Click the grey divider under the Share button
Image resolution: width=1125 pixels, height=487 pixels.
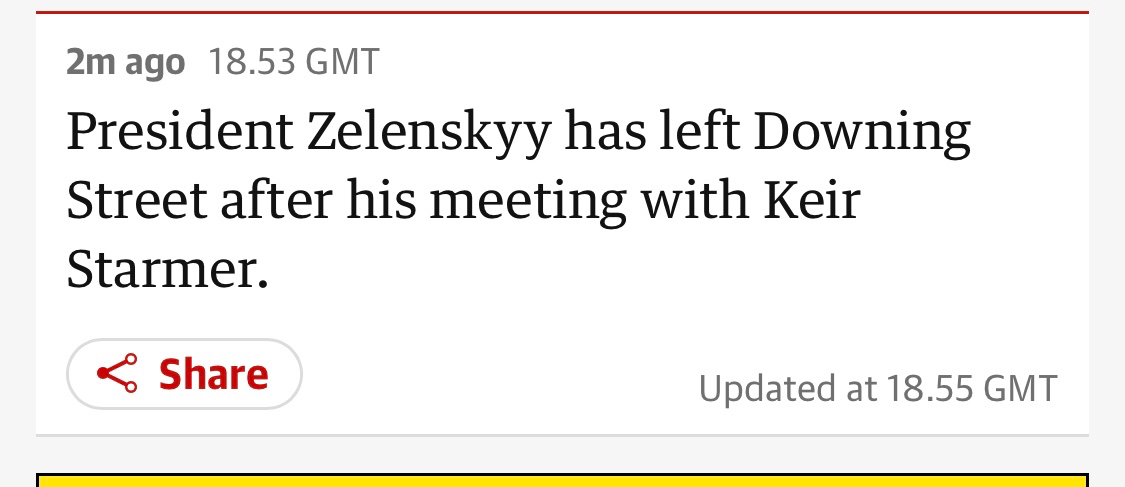coord(562,435)
